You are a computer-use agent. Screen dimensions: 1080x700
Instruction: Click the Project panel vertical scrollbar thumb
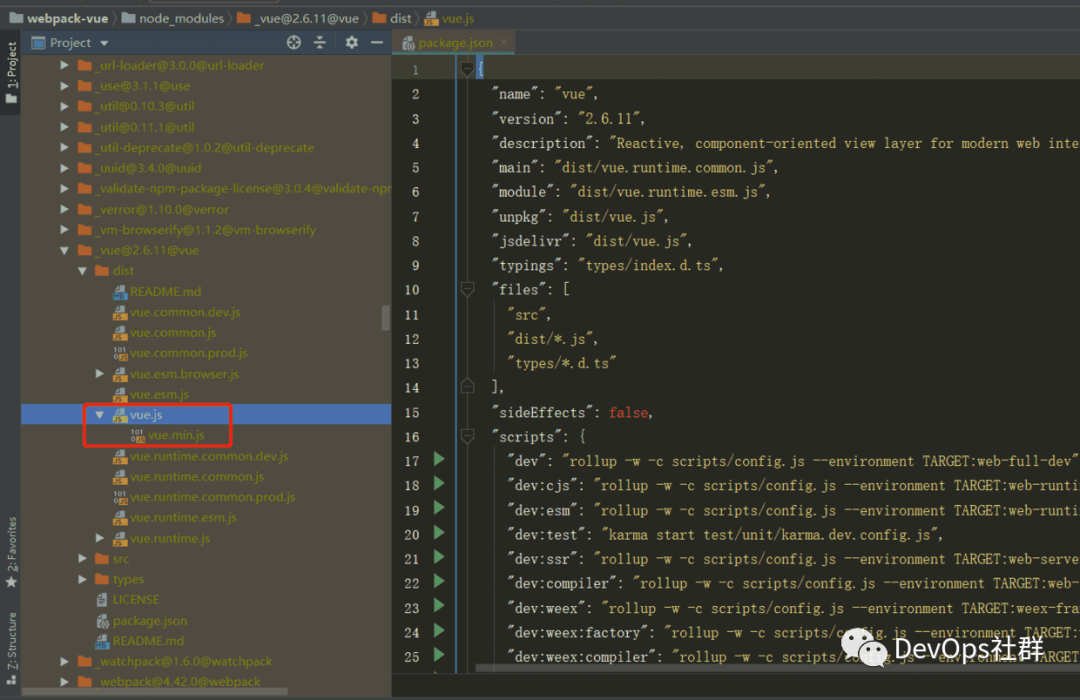coord(385,318)
